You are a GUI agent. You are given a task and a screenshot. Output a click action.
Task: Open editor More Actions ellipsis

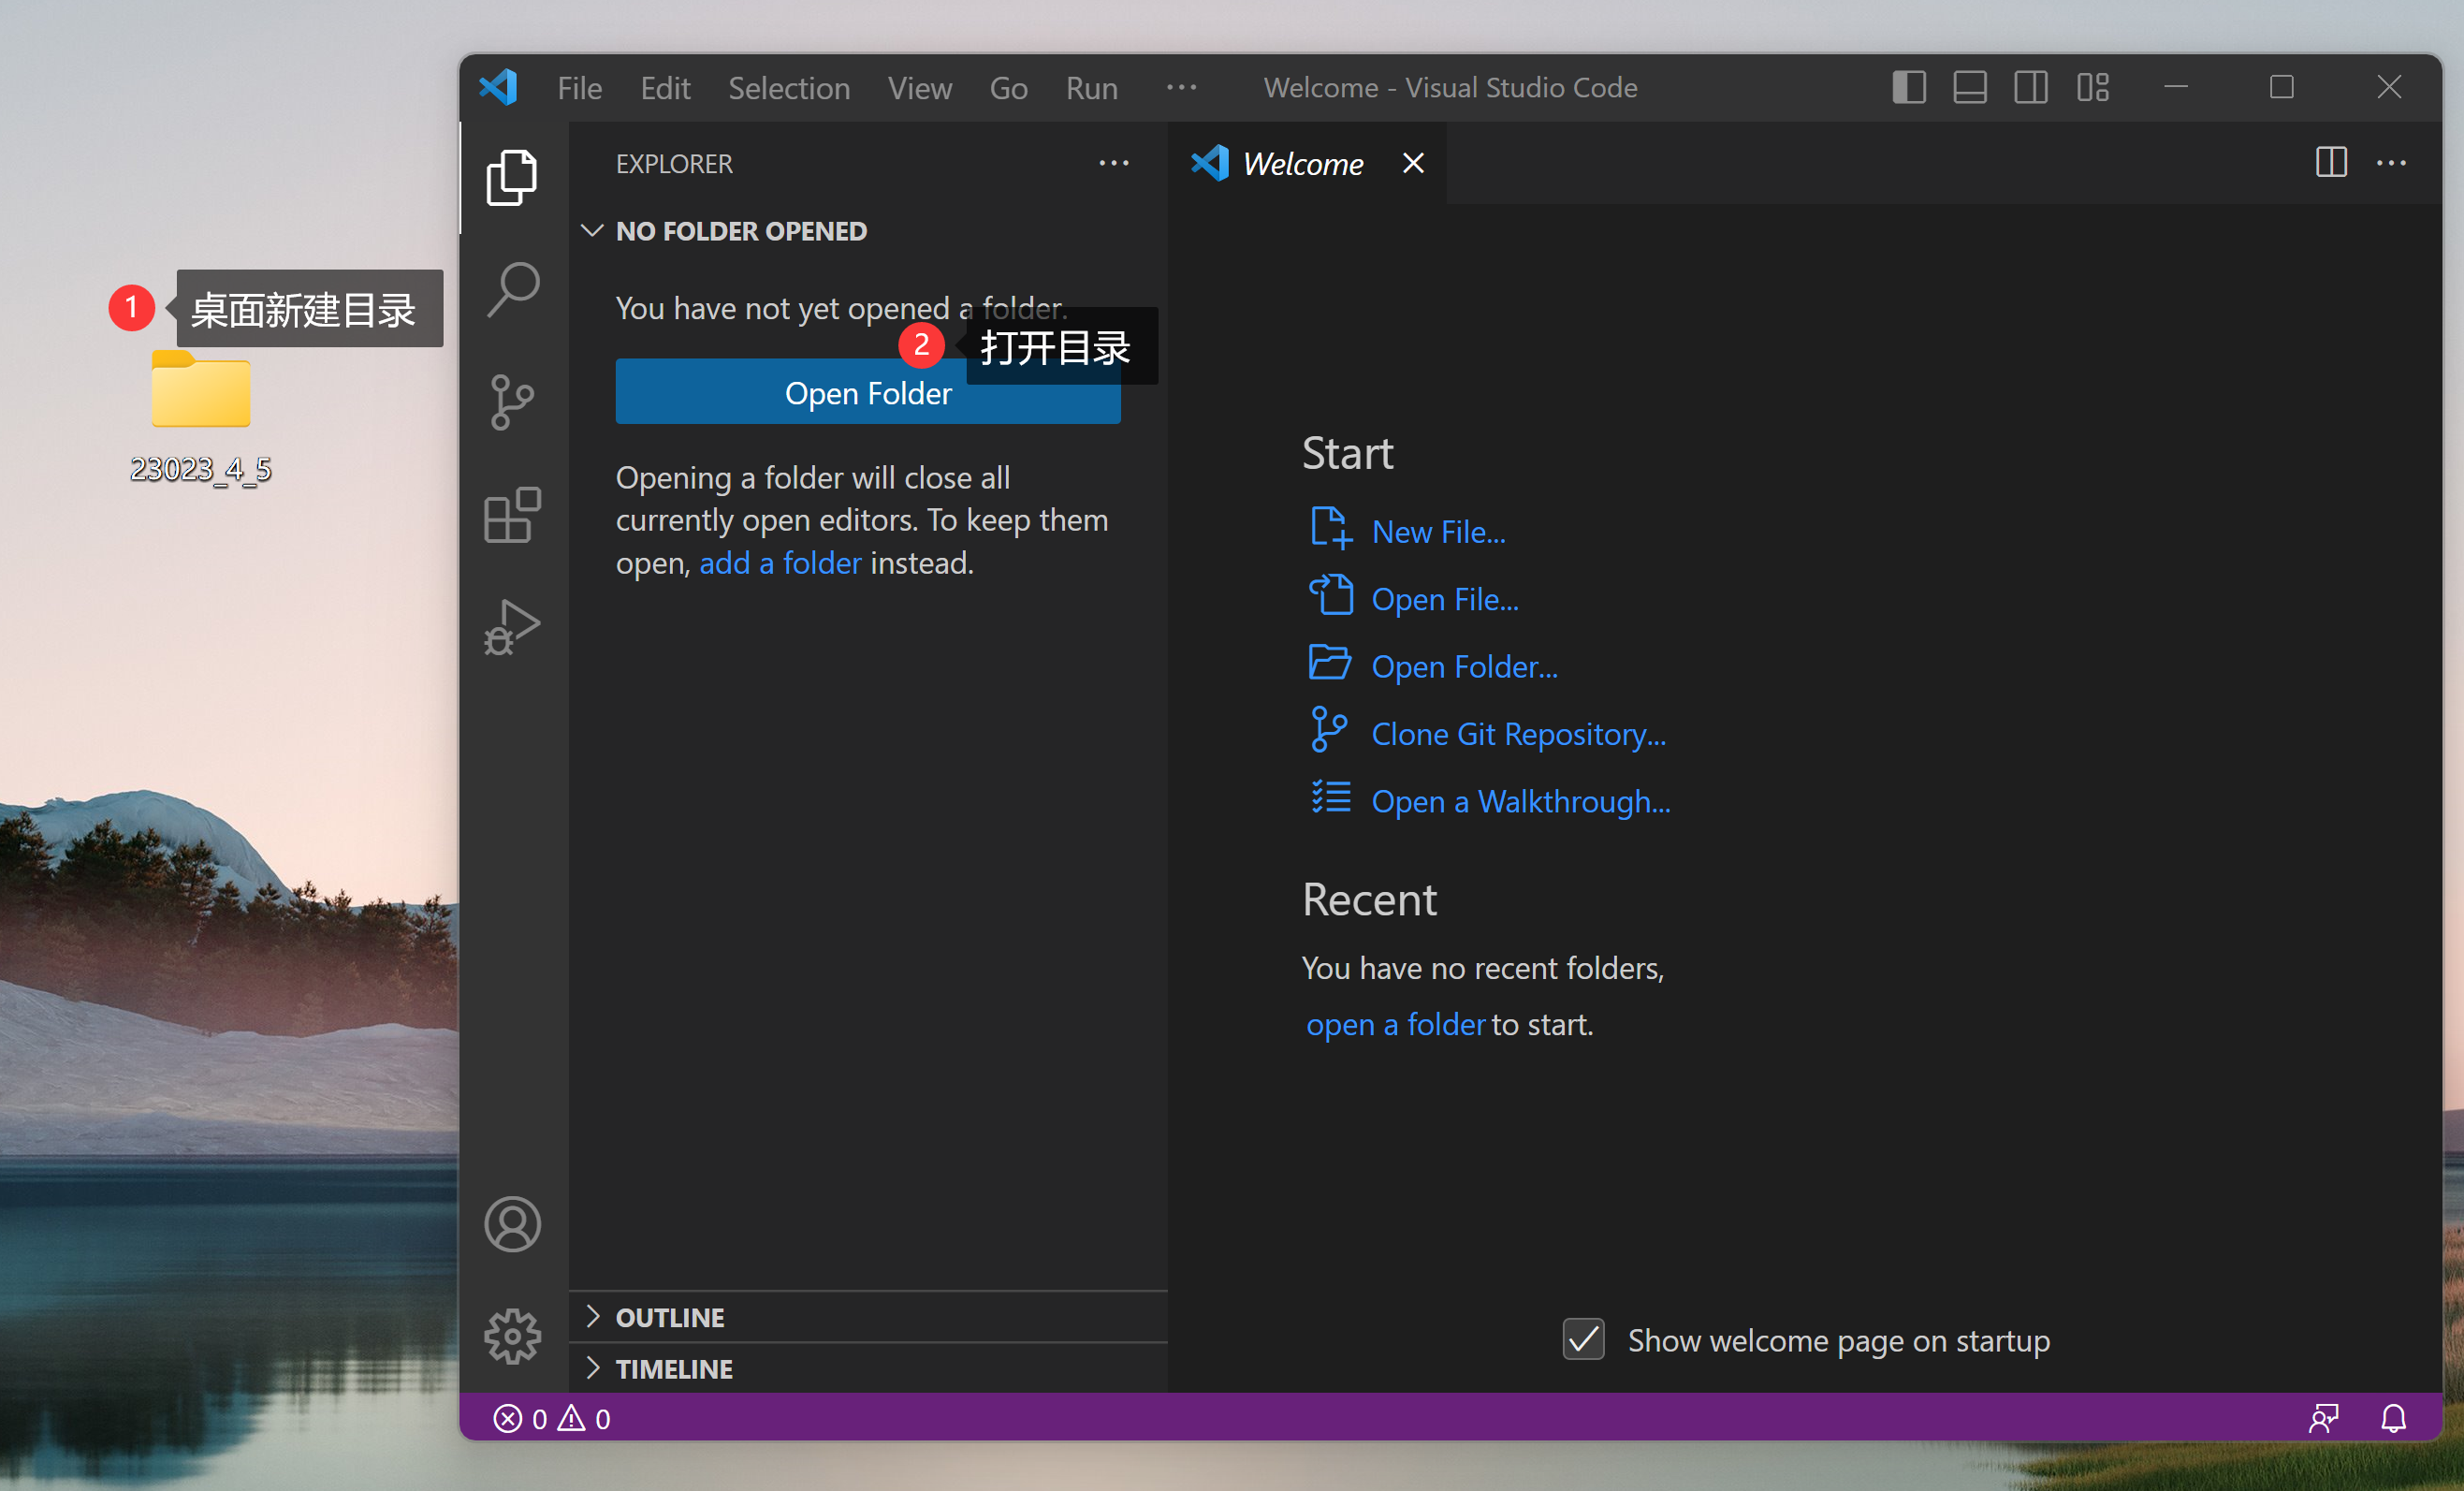(x=2391, y=163)
